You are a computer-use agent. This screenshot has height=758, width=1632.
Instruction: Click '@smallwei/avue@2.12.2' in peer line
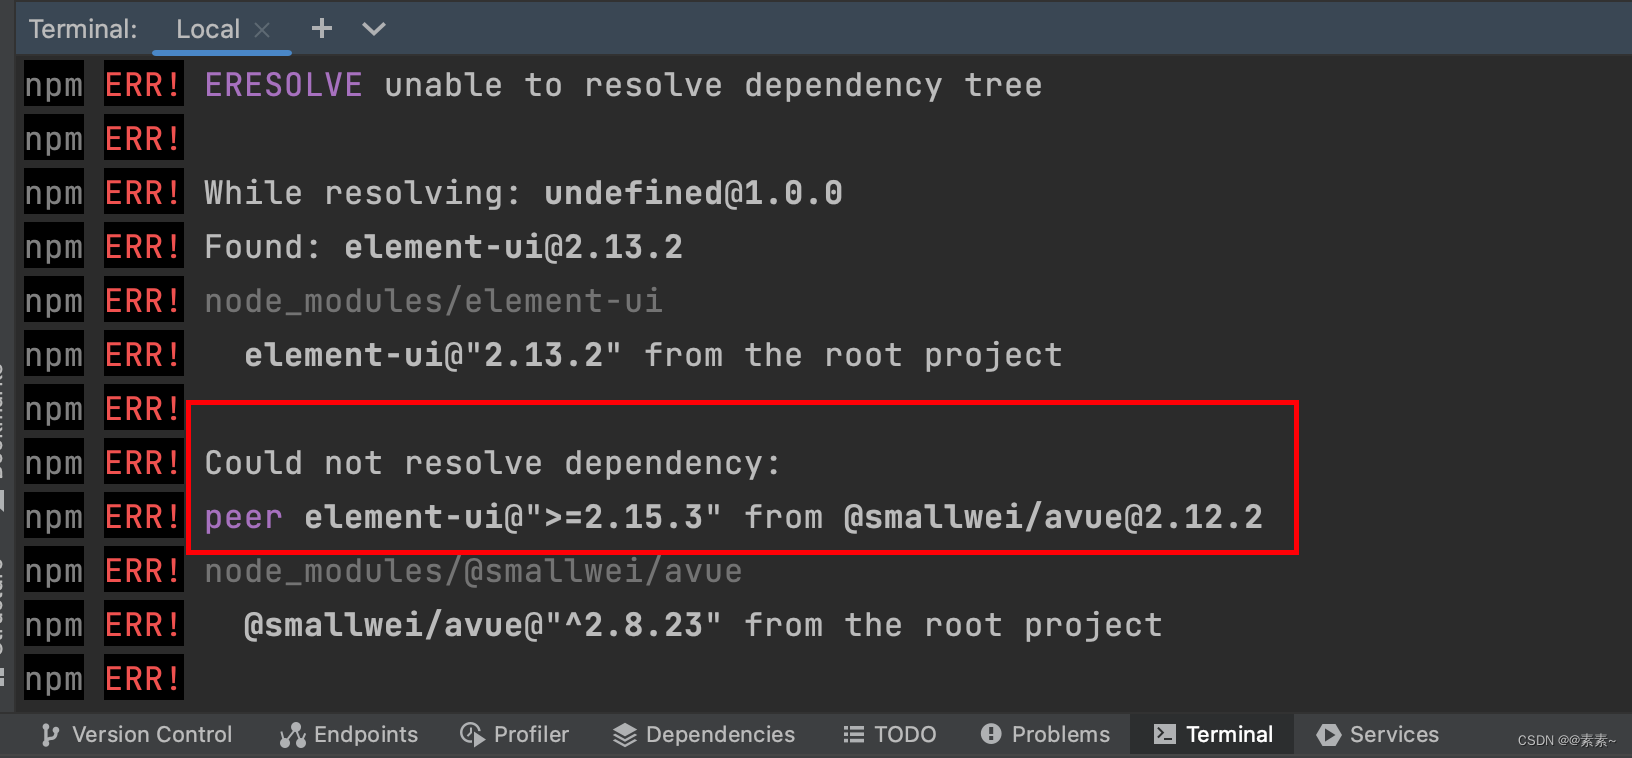pyautogui.click(x=1053, y=517)
